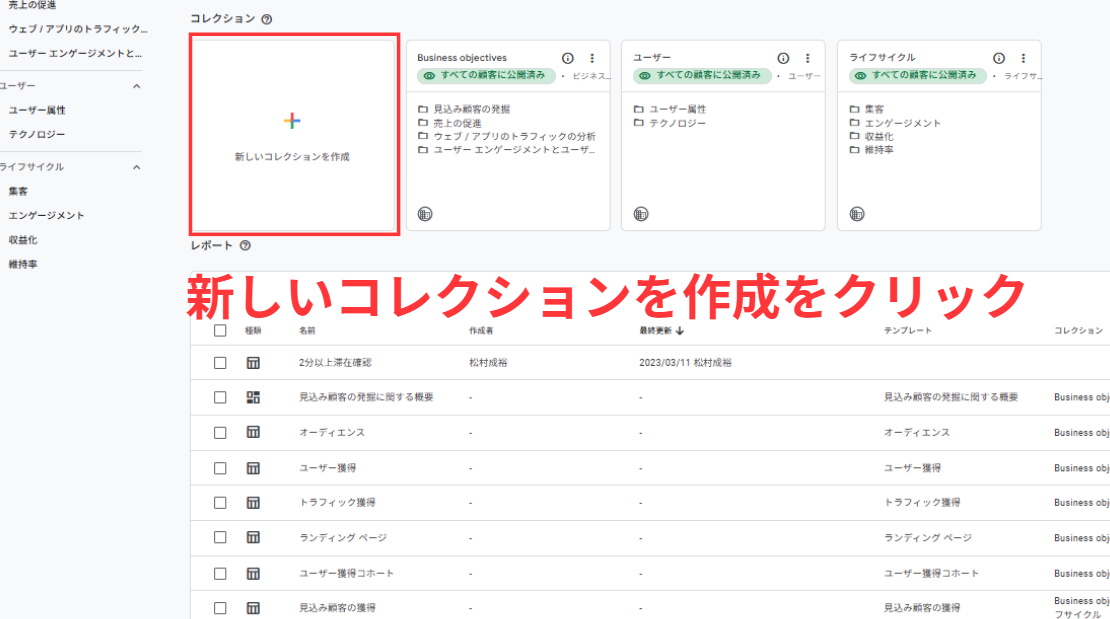The image size is (1110, 619).
Task: Open エンゲージメント in the left sidebar
Action: point(46,215)
